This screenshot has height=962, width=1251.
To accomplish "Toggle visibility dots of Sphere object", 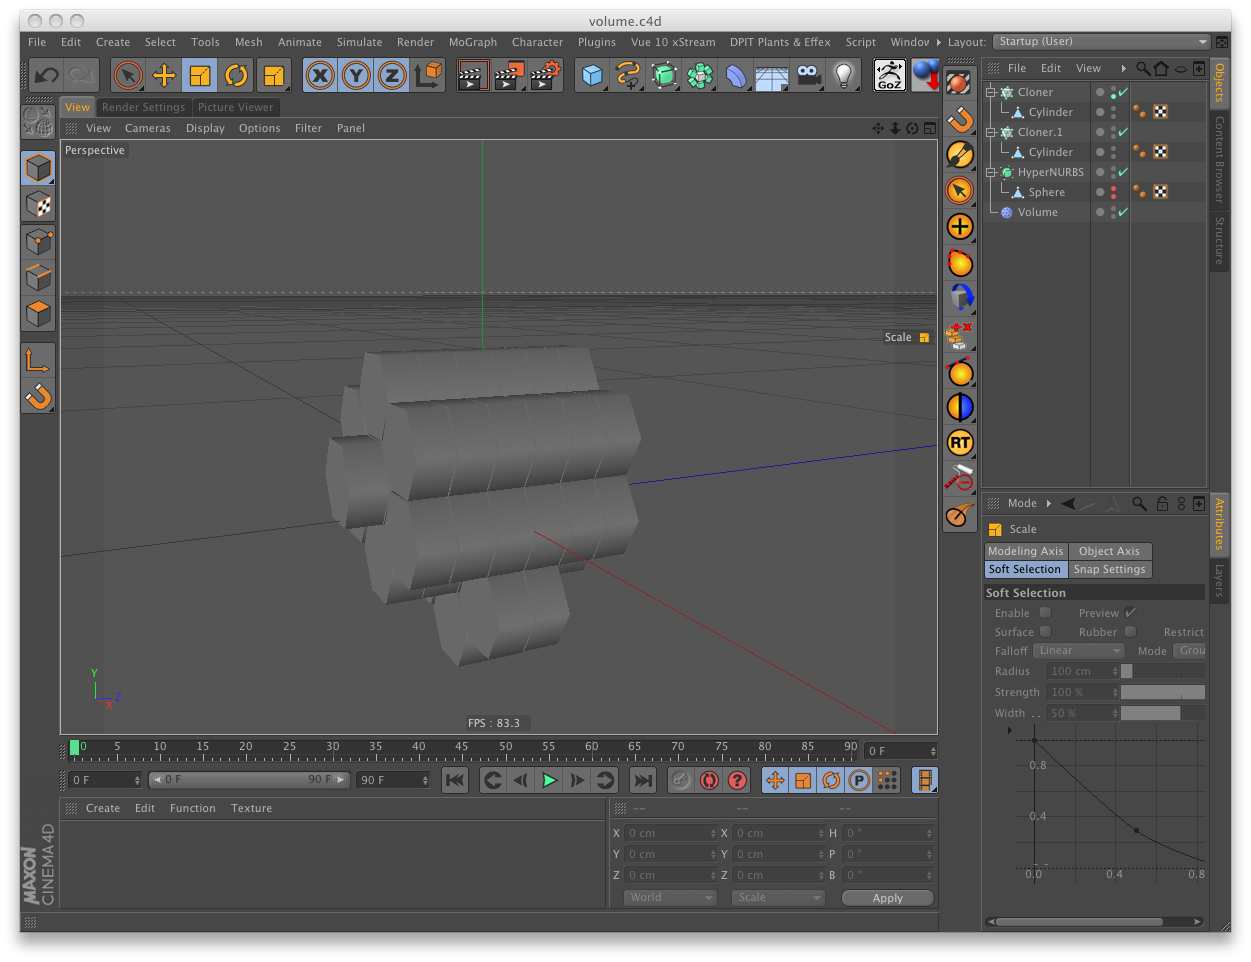I will point(1113,192).
